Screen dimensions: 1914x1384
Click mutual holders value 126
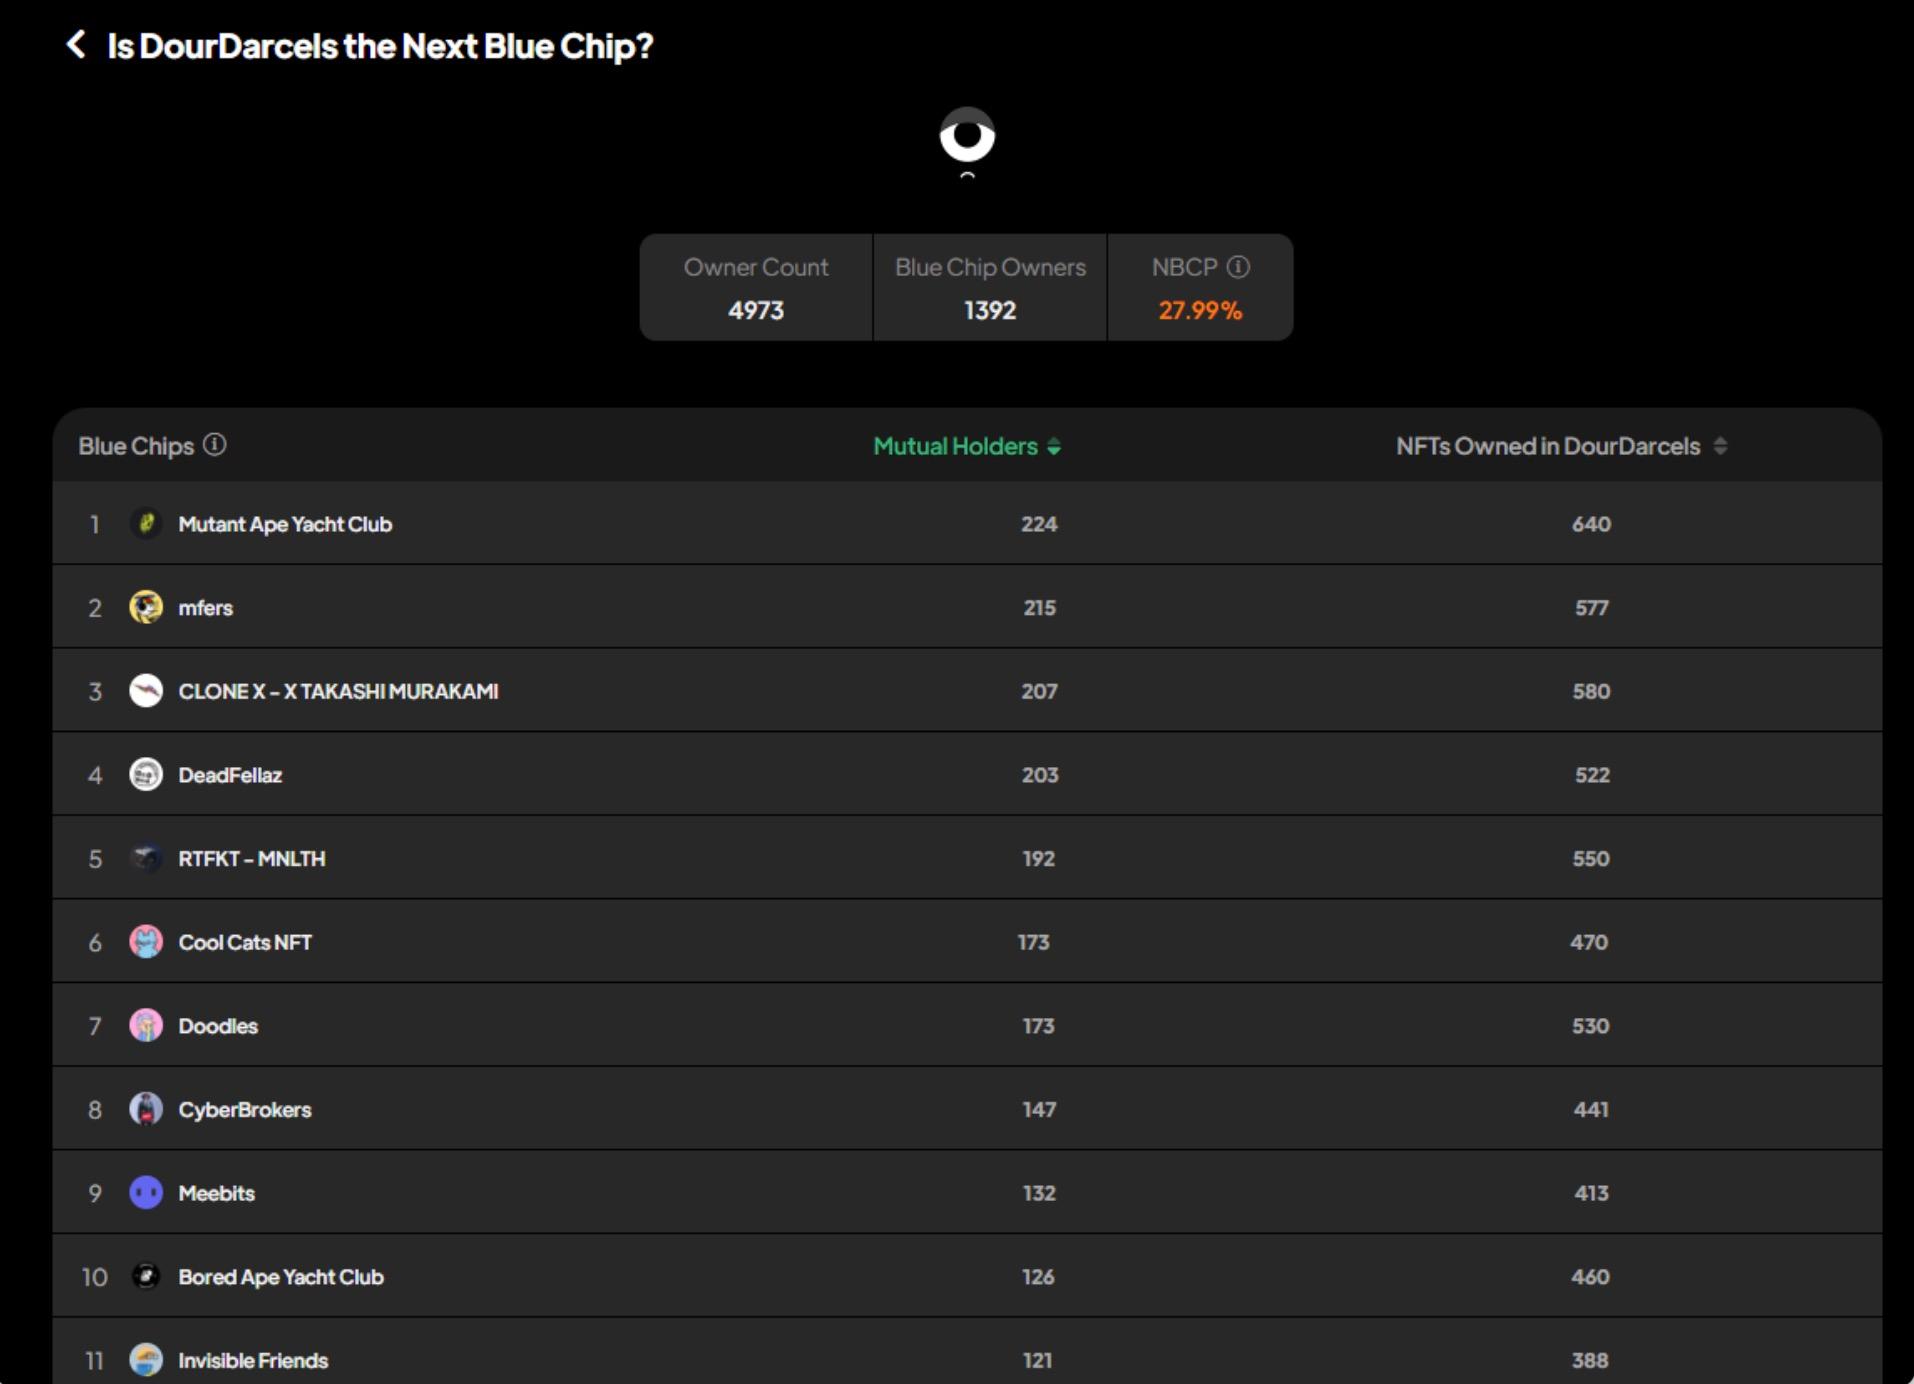1038,1277
